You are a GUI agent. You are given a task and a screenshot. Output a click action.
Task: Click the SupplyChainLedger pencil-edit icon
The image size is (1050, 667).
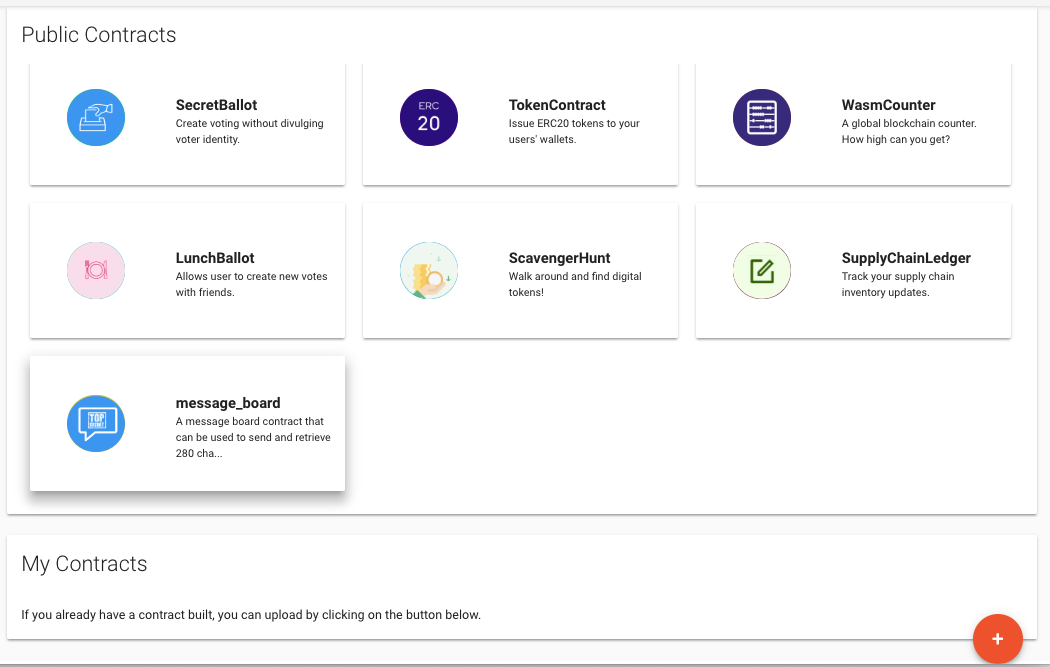click(x=762, y=270)
